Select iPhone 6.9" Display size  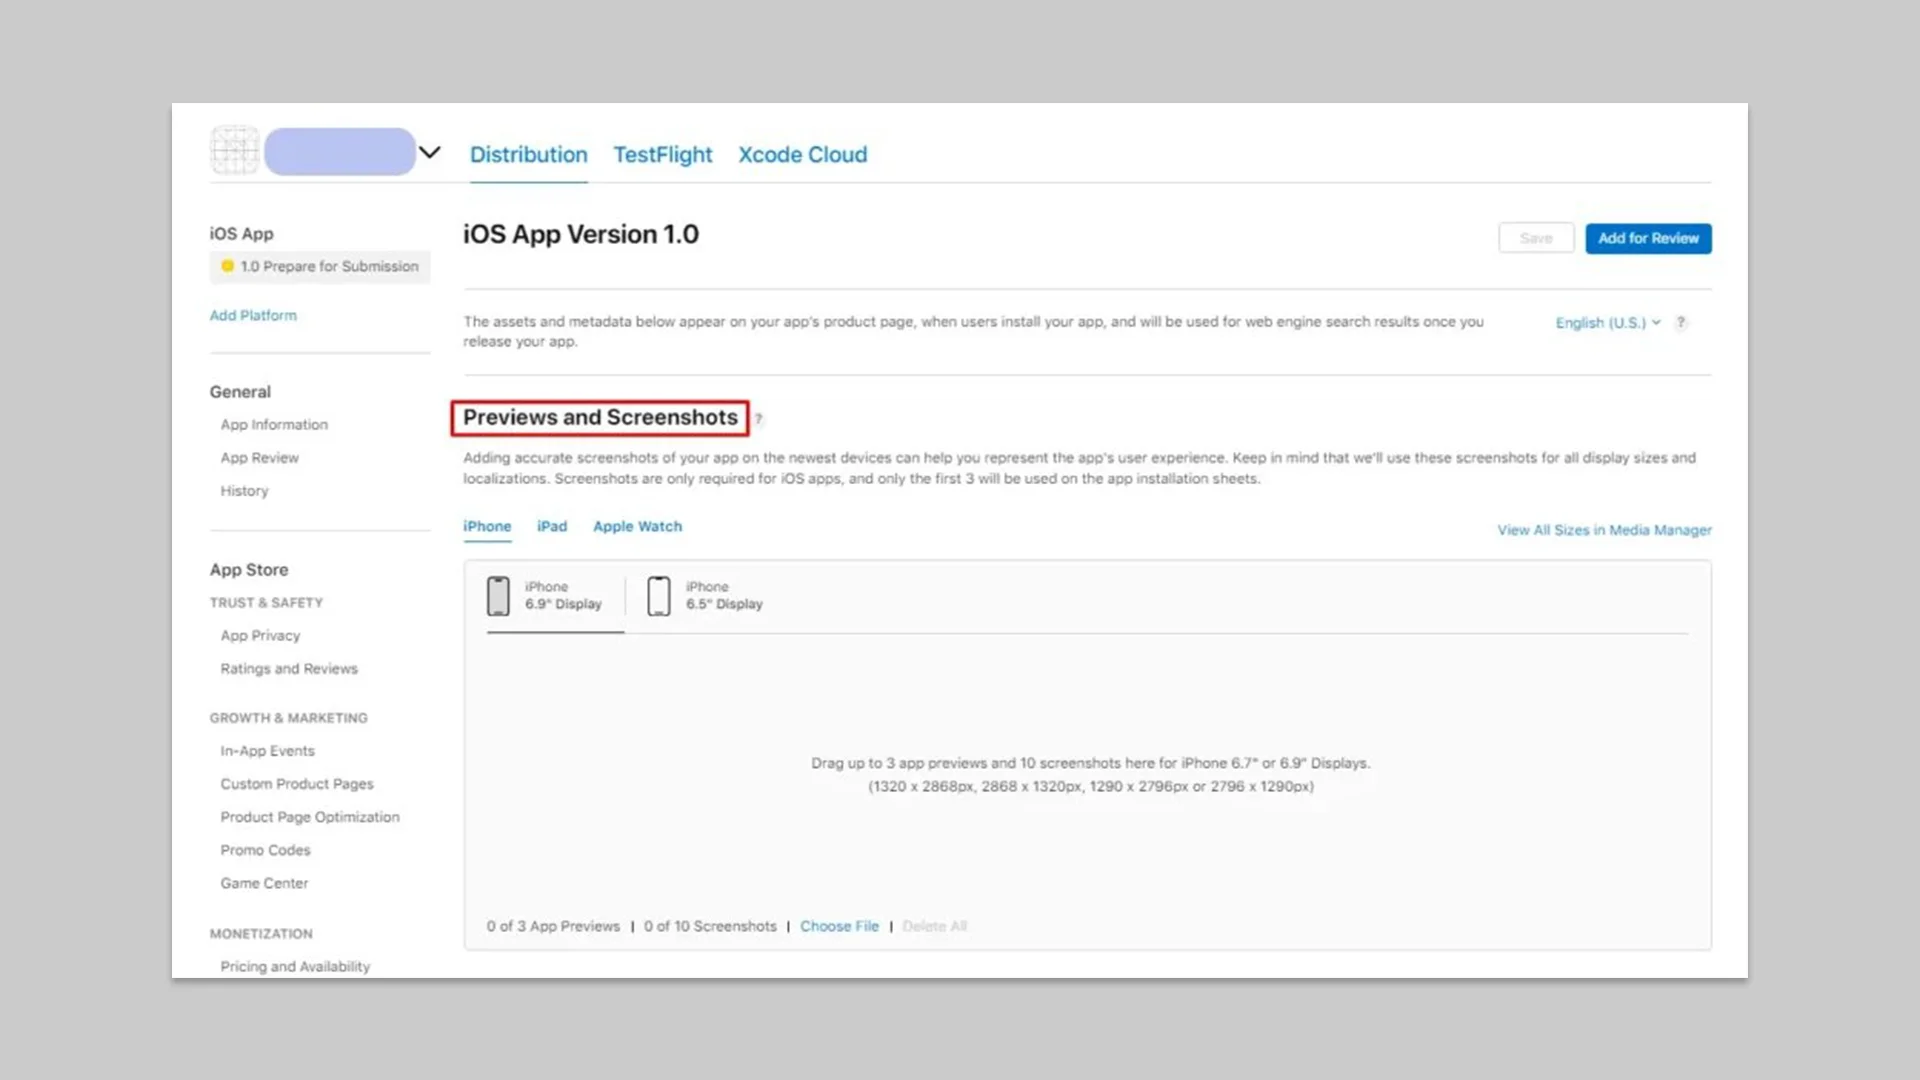[x=545, y=595]
